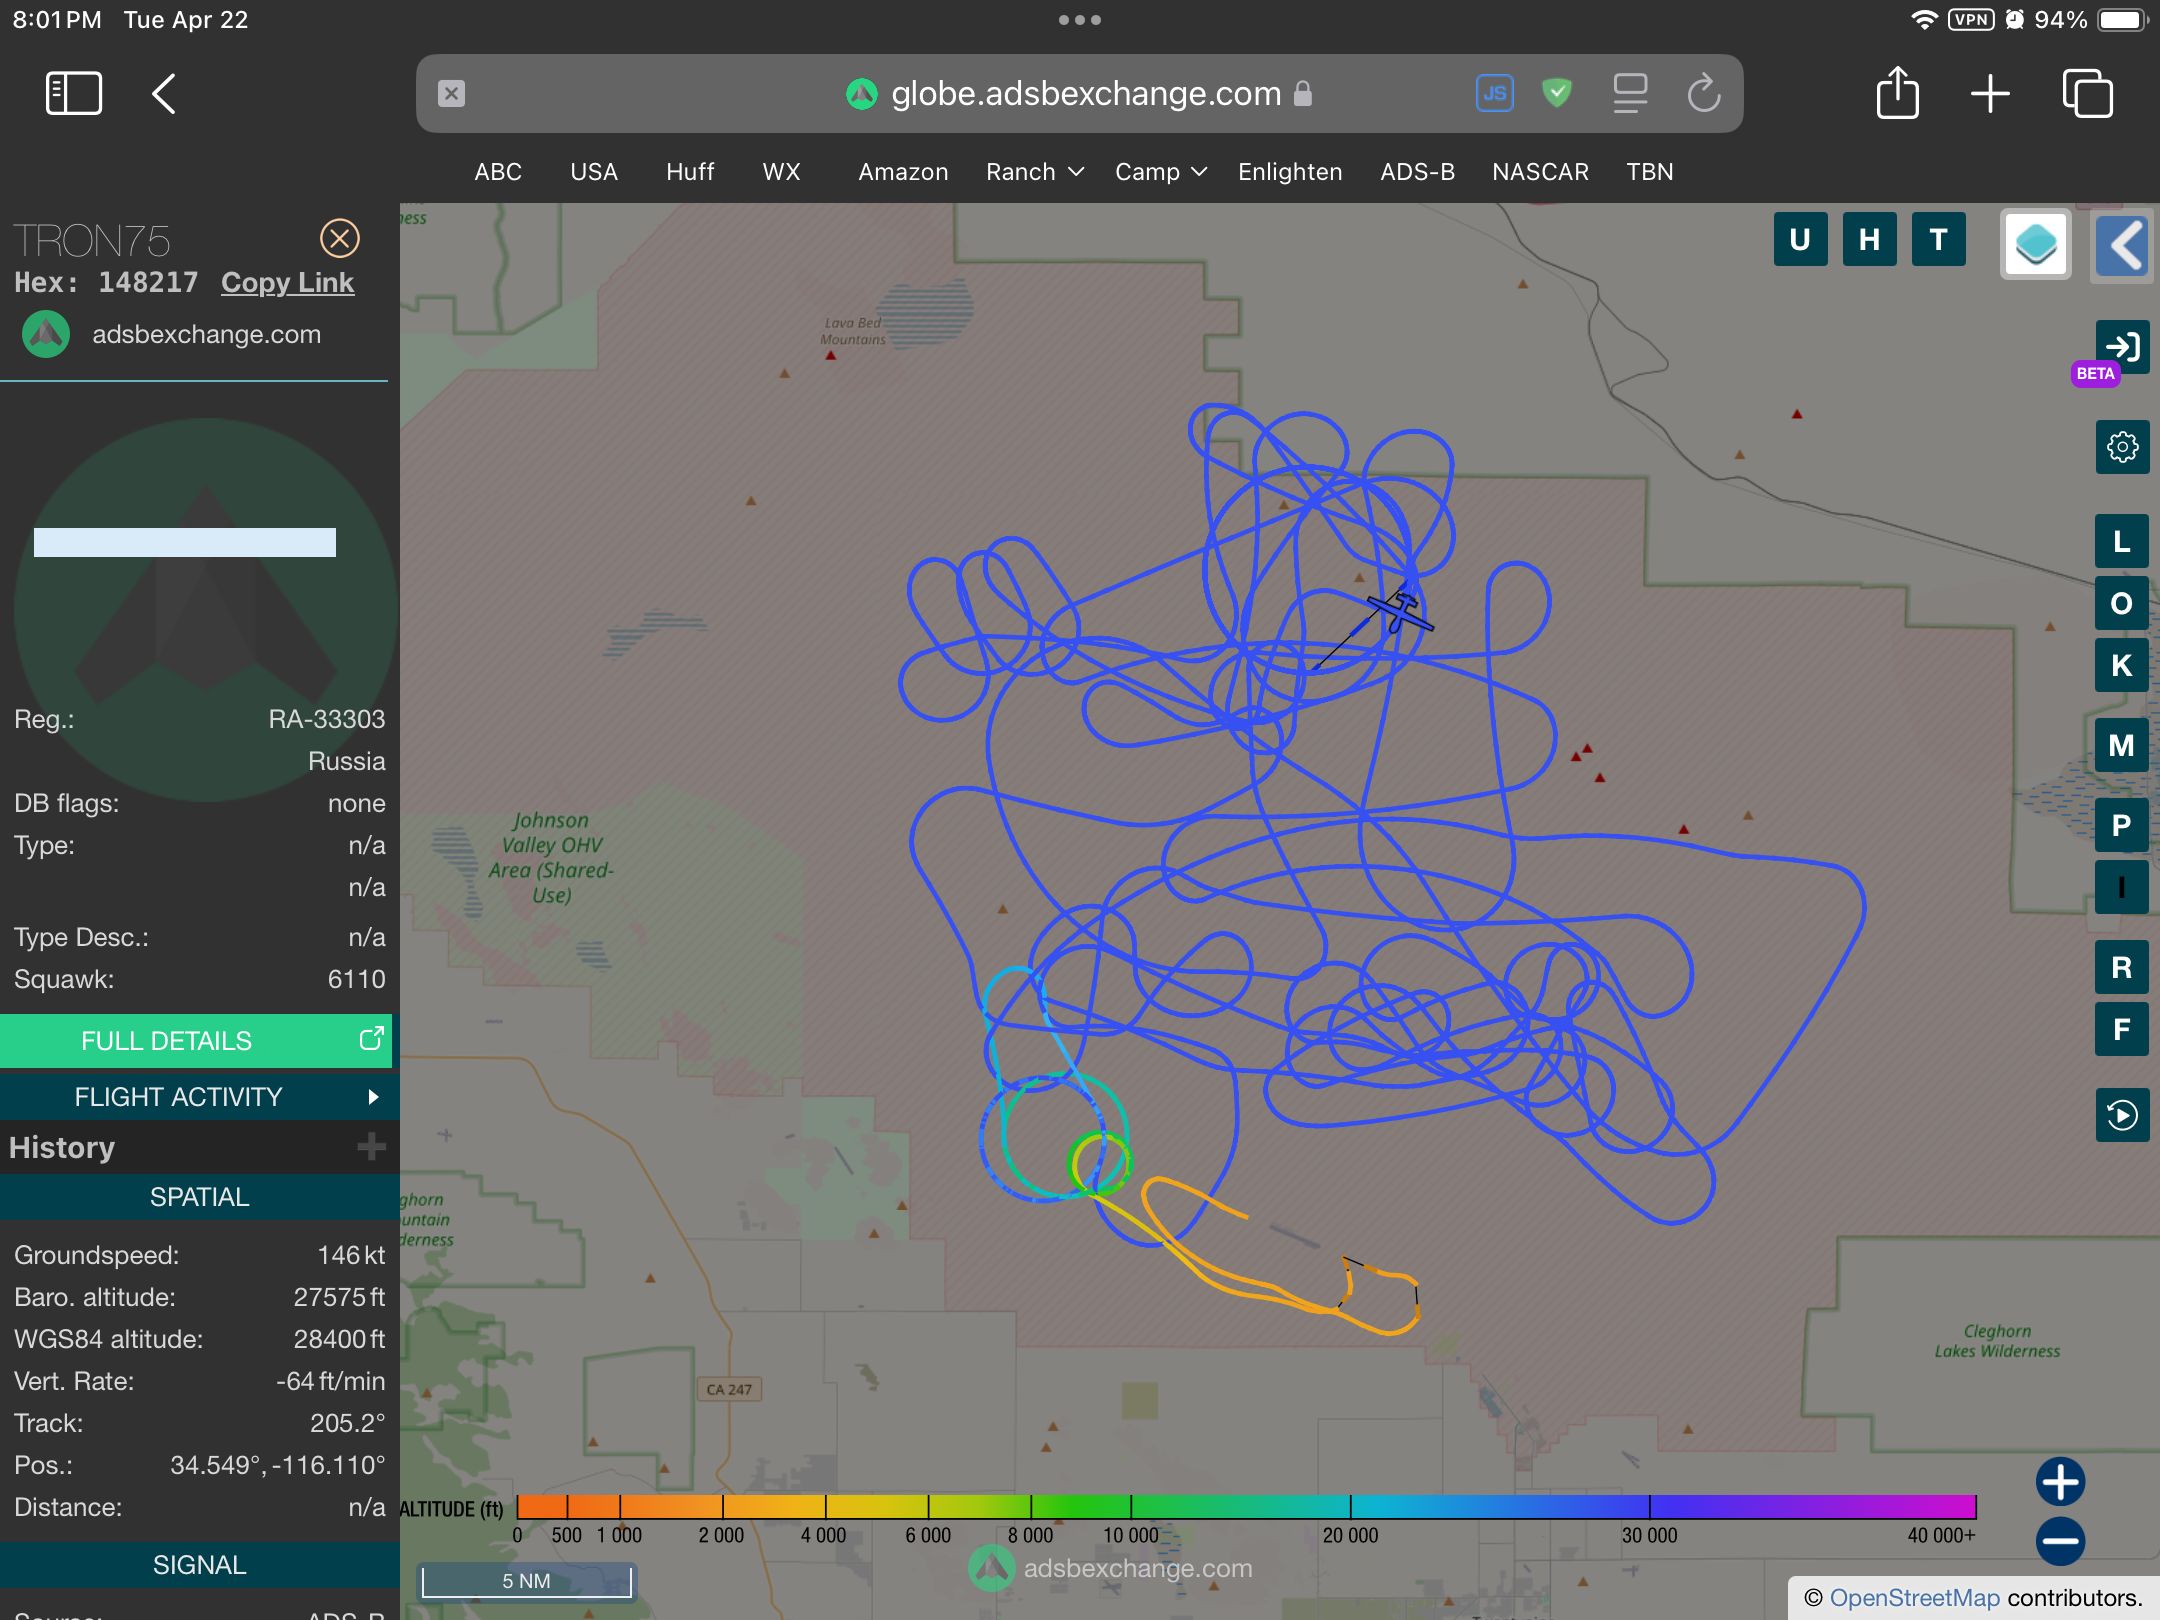Tap Safari share icon
This screenshot has height=1620, width=2160.
pyautogui.click(x=1897, y=94)
